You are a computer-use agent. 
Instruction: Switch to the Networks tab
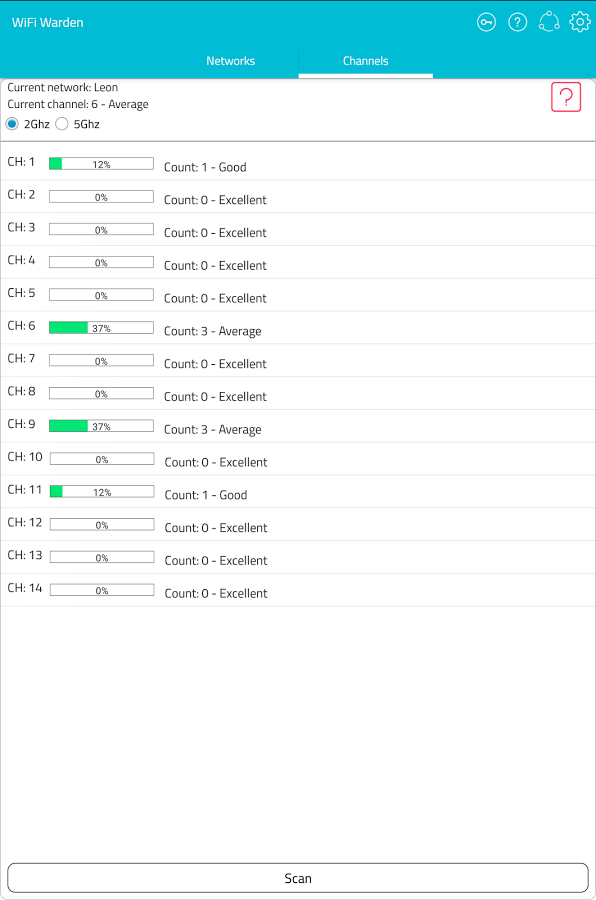[231, 61]
